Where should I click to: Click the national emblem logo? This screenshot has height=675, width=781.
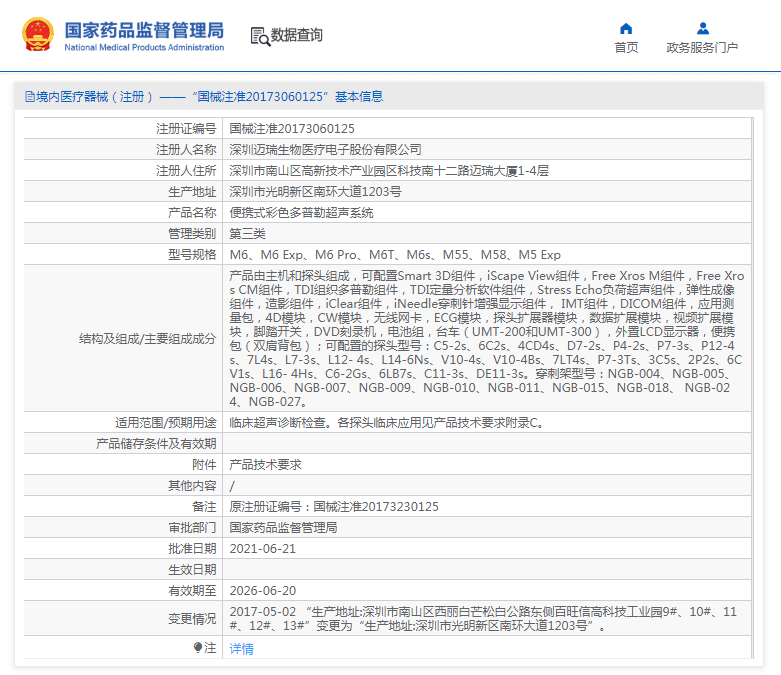tap(38, 35)
